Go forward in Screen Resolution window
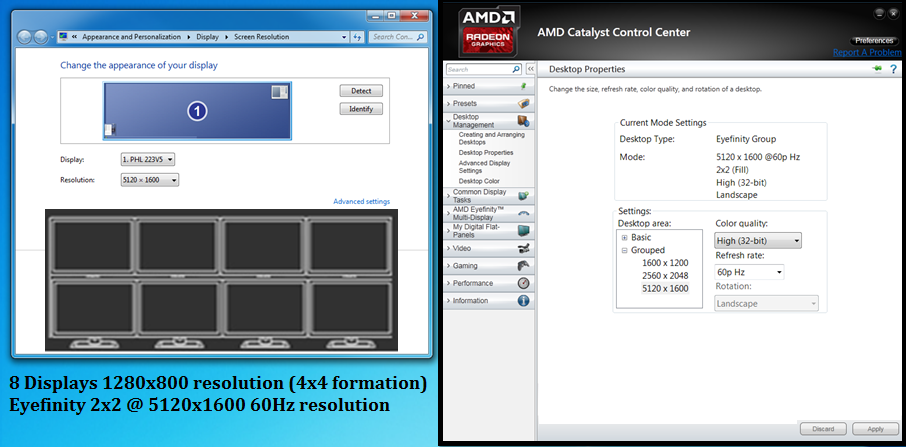Image resolution: width=908 pixels, height=448 pixels. click(40, 37)
